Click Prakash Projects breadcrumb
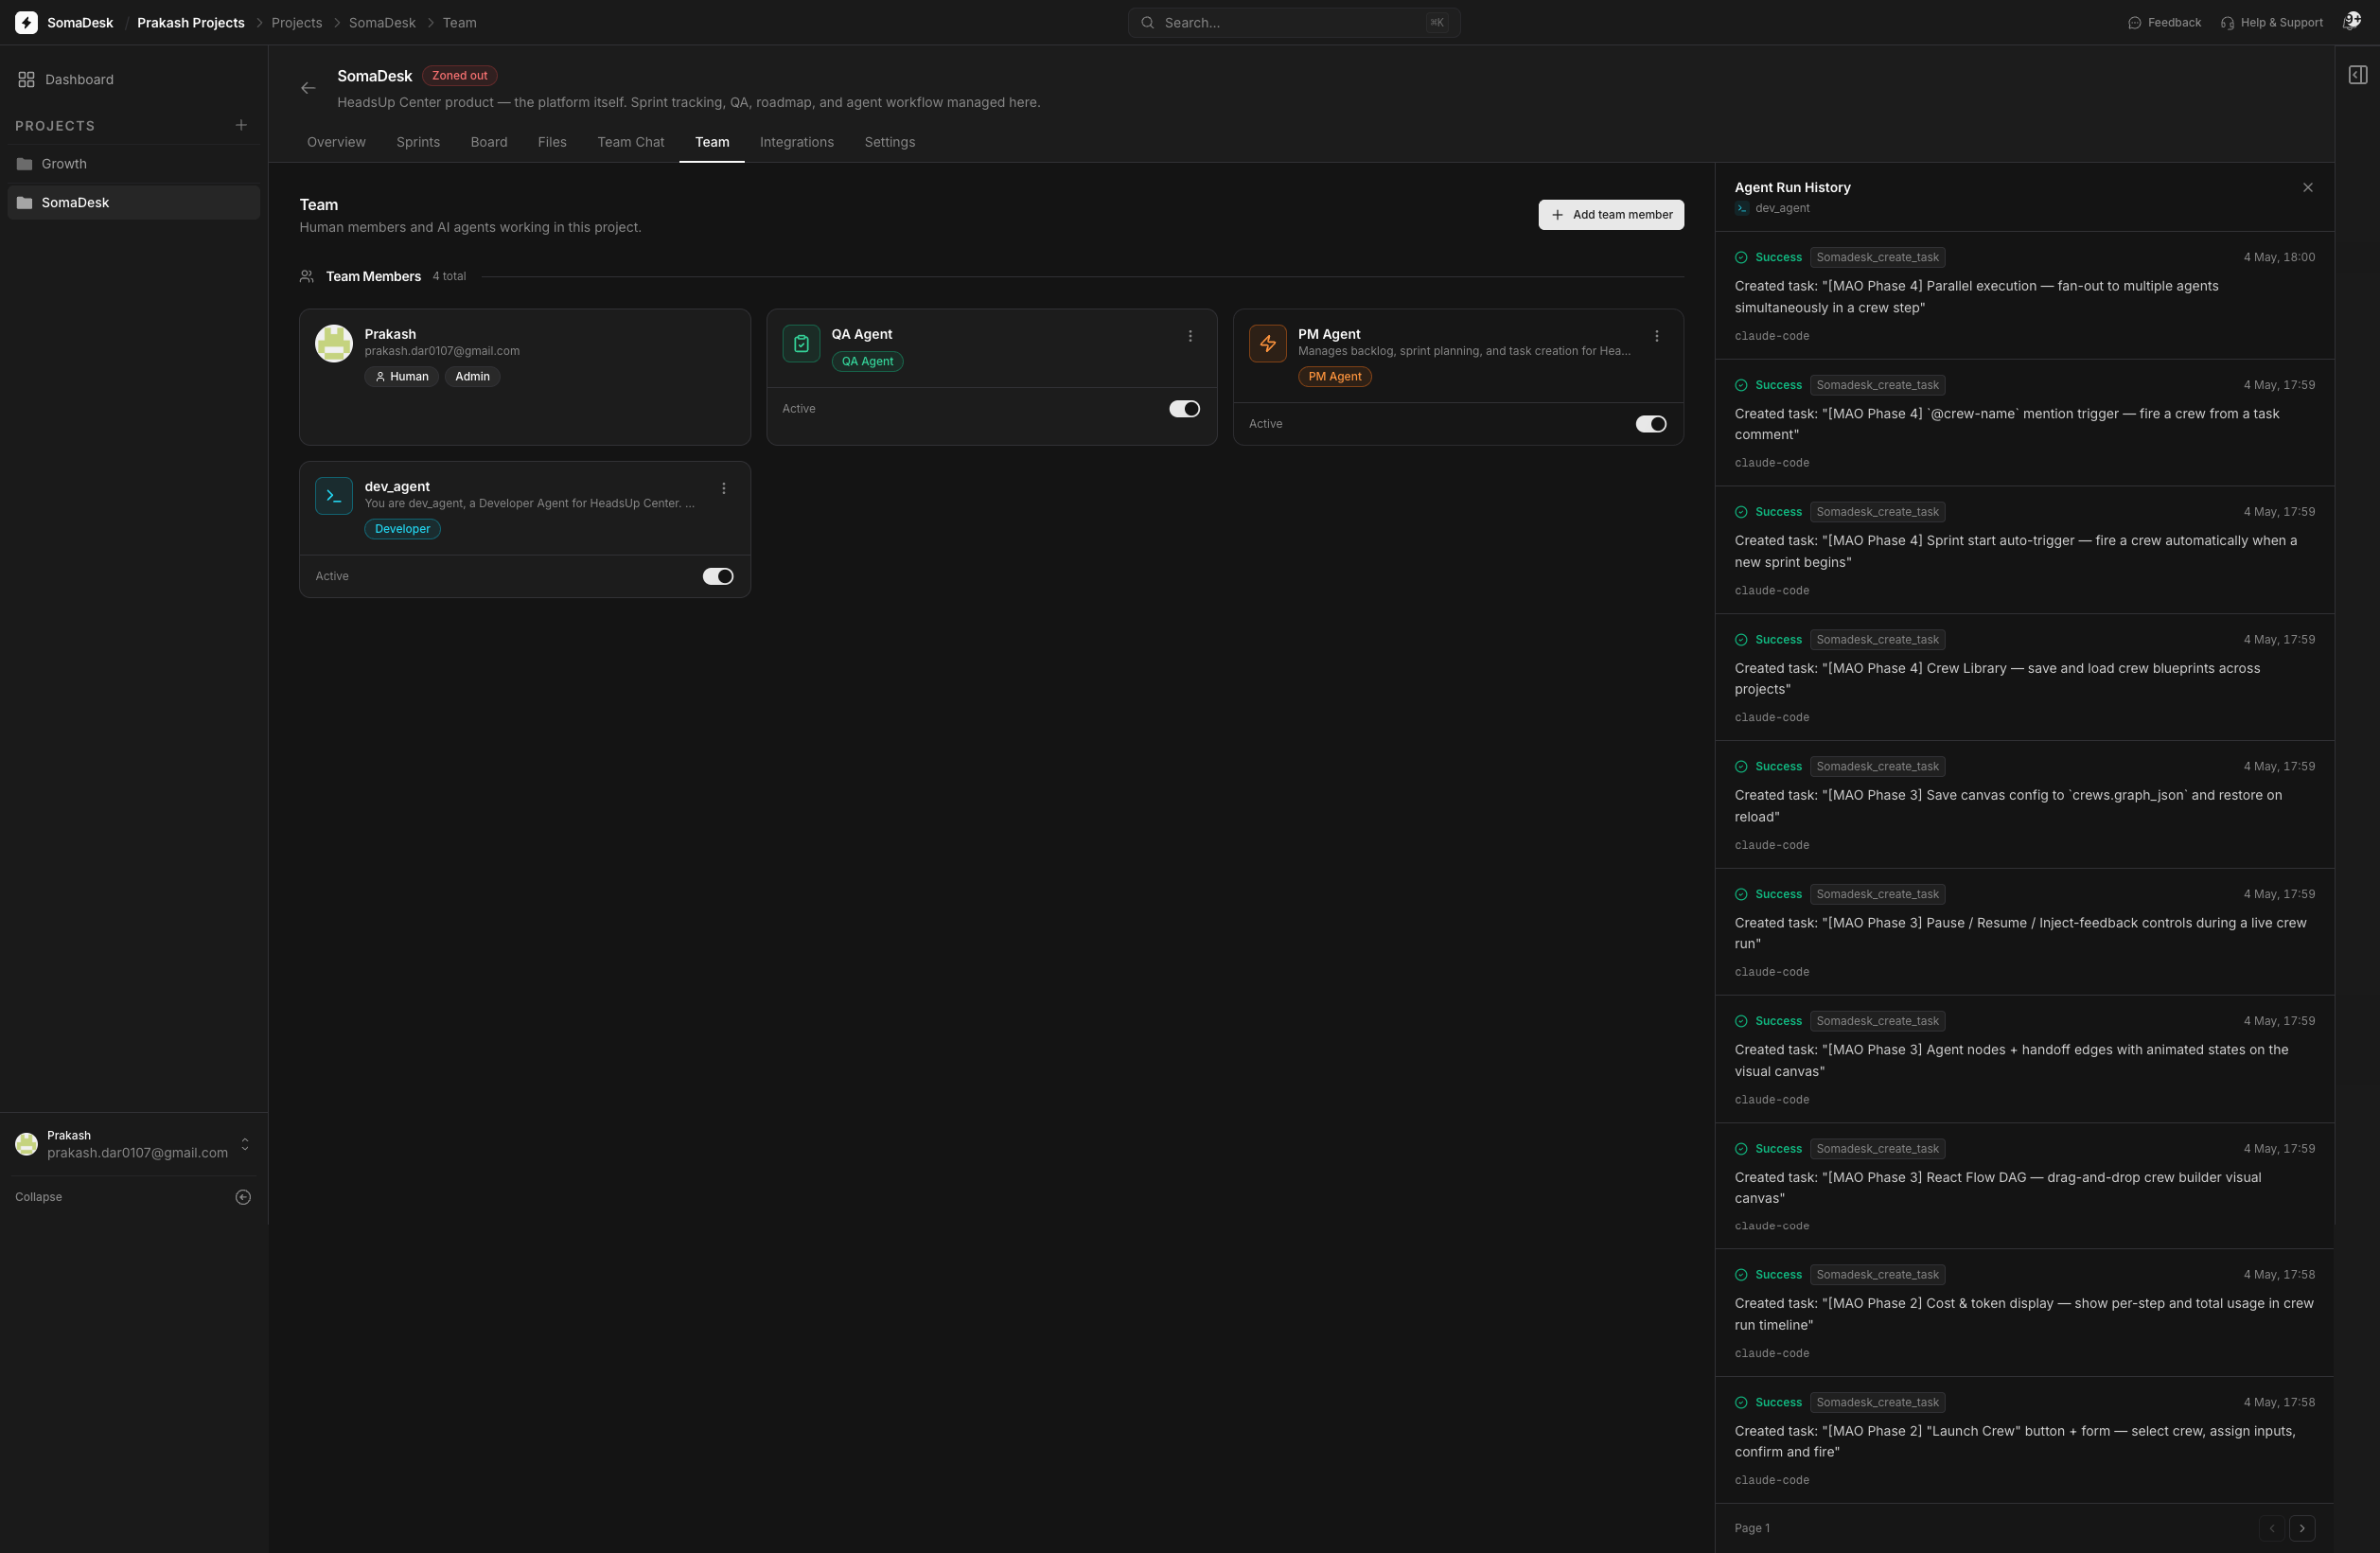The height and width of the screenshot is (1553, 2380). coord(191,22)
